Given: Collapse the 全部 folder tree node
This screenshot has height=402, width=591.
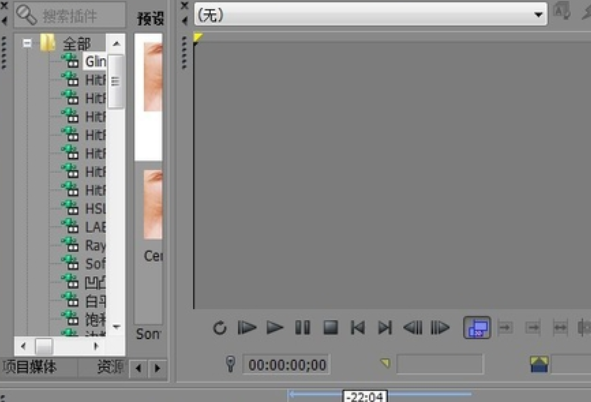Looking at the screenshot, I should [x=27, y=43].
